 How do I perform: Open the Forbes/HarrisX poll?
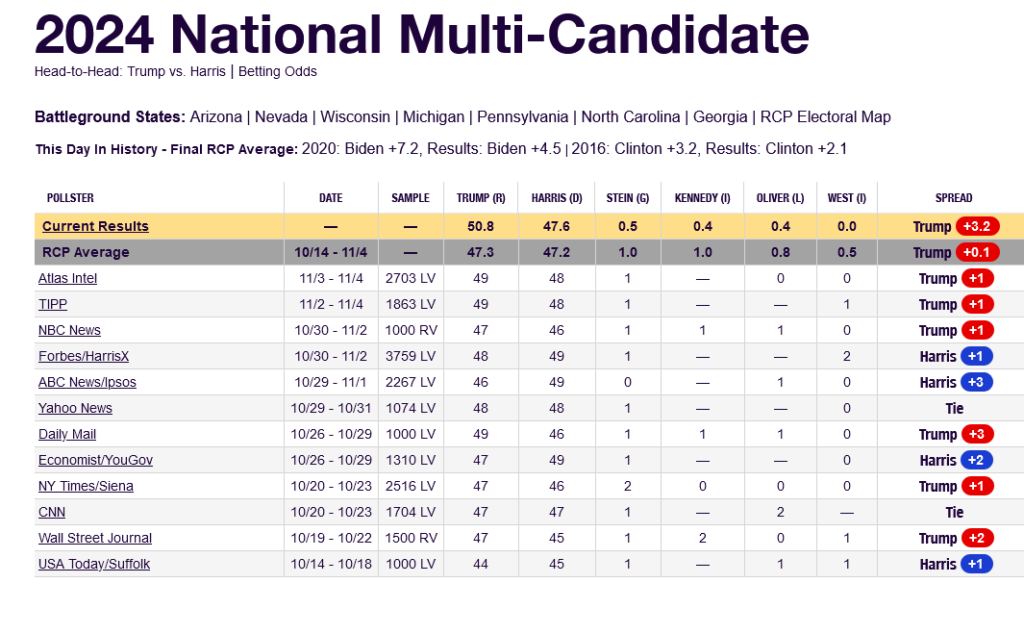click(84, 357)
